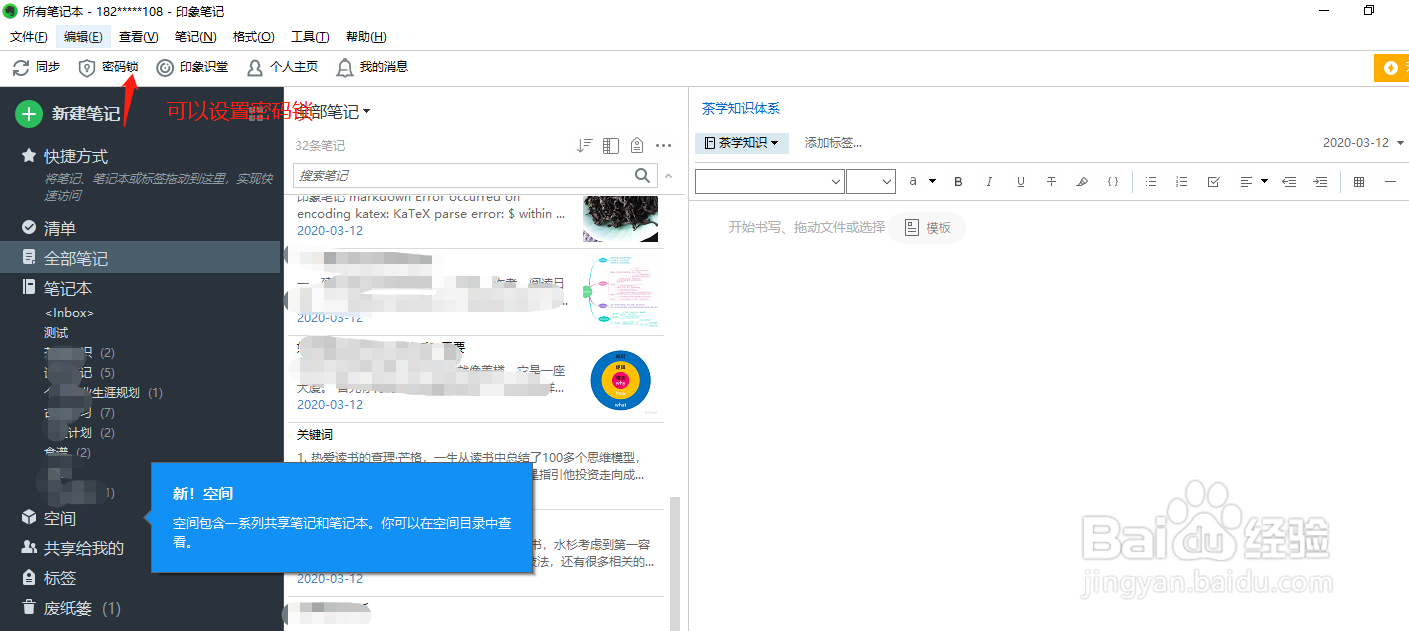Toggle strikethrough formatting
The width and height of the screenshot is (1409, 631).
pos(1051,181)
